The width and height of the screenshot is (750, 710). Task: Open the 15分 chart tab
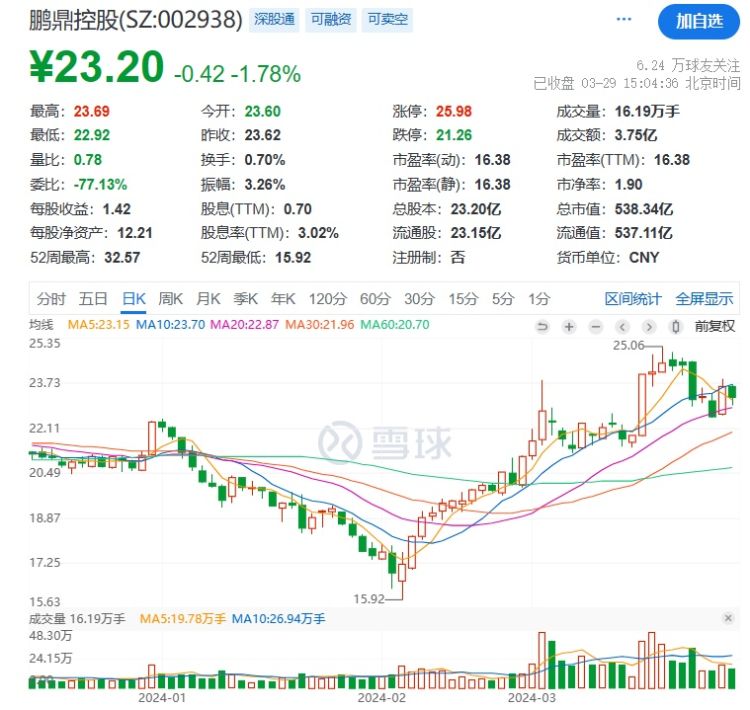coord(463,299)
